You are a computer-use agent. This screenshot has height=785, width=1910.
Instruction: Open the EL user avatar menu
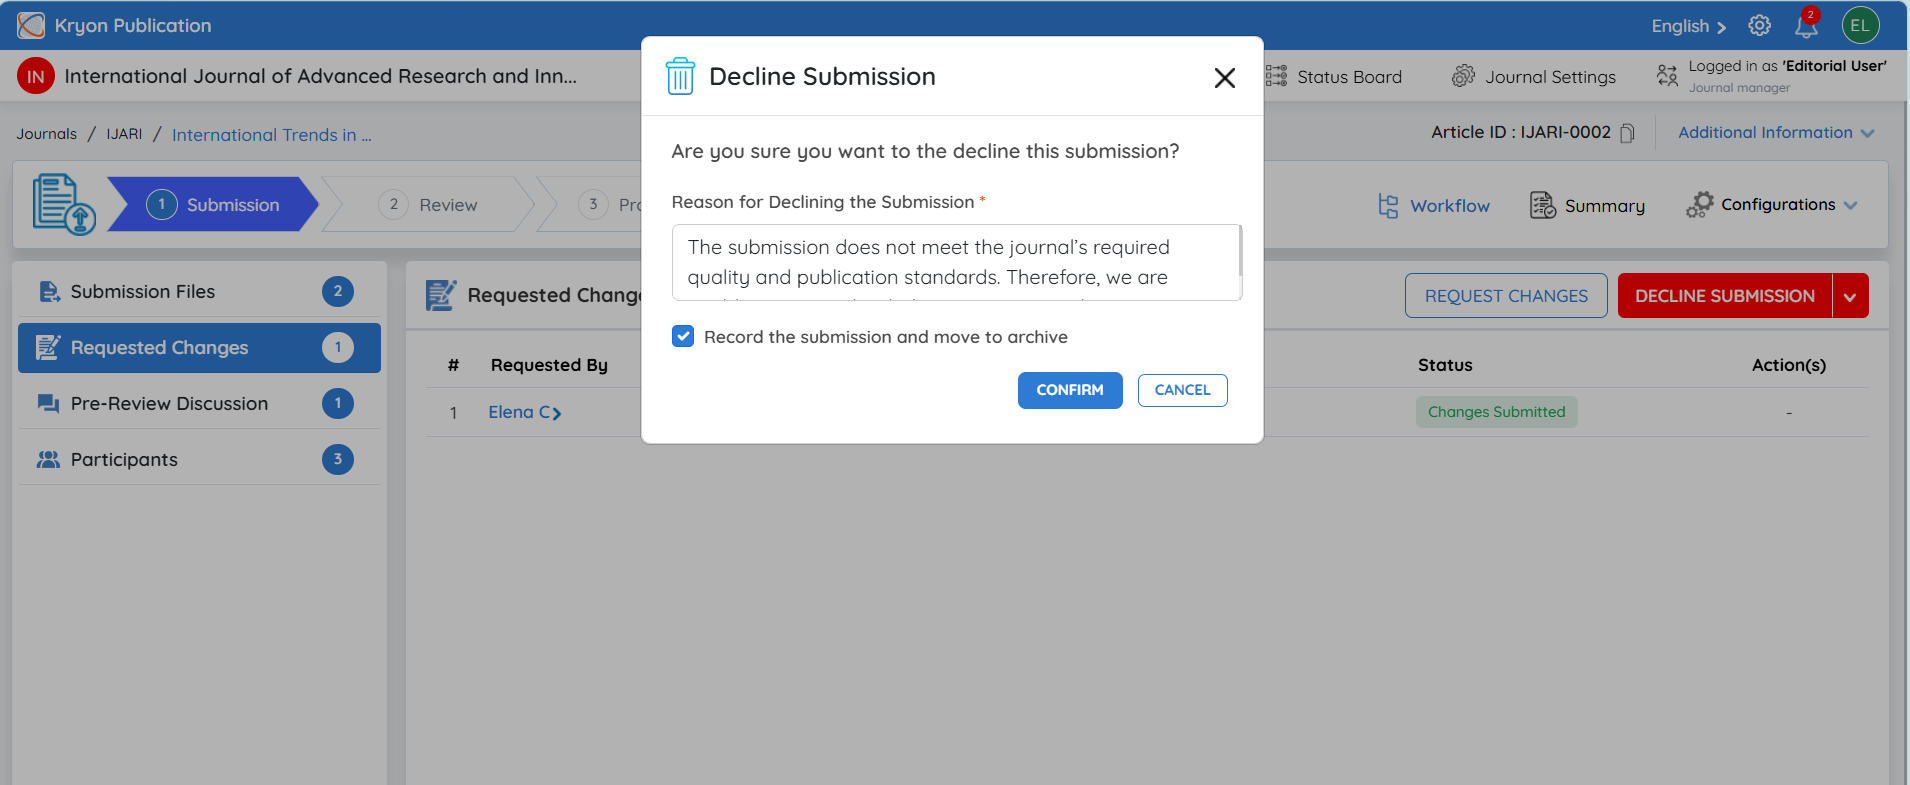coord(1860,25)
